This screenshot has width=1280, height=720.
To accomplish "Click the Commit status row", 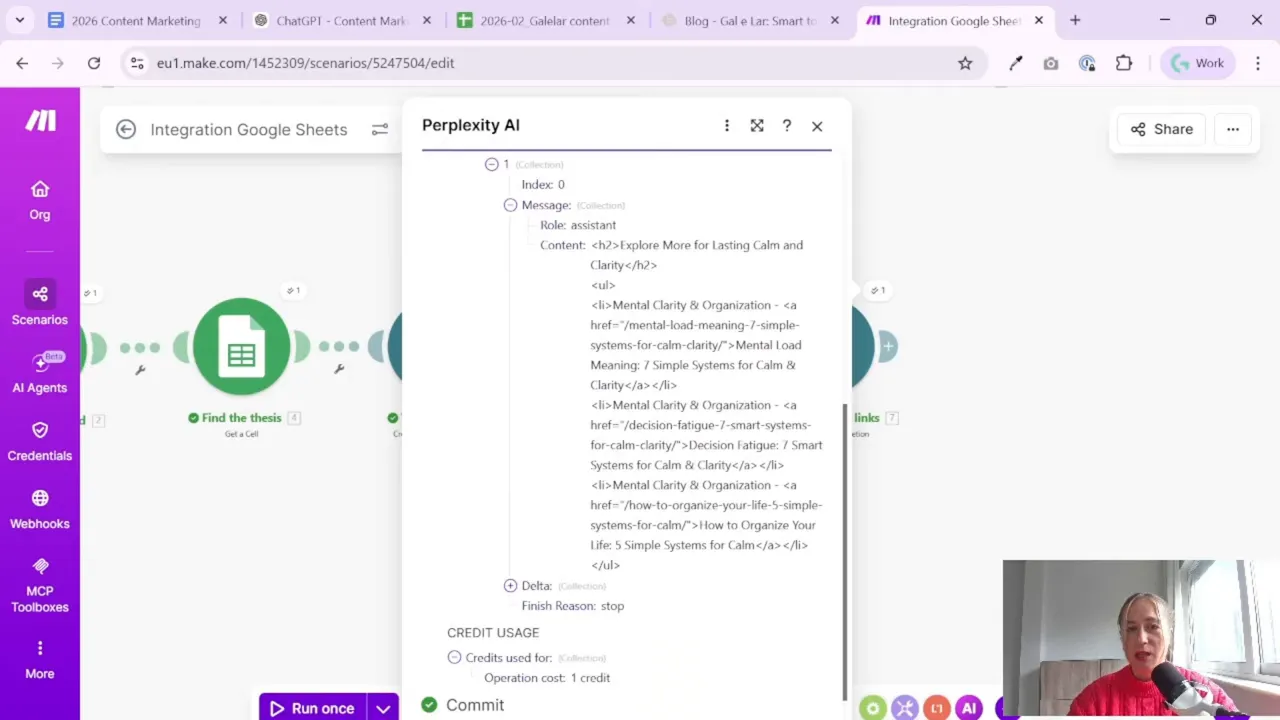I will [x=463, y=705].
